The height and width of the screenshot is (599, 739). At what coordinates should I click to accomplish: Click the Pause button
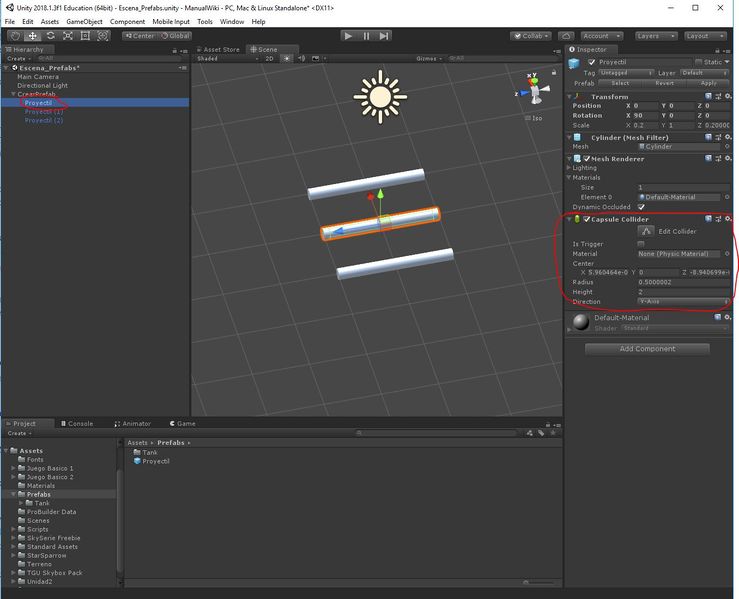tap(366, 36)
